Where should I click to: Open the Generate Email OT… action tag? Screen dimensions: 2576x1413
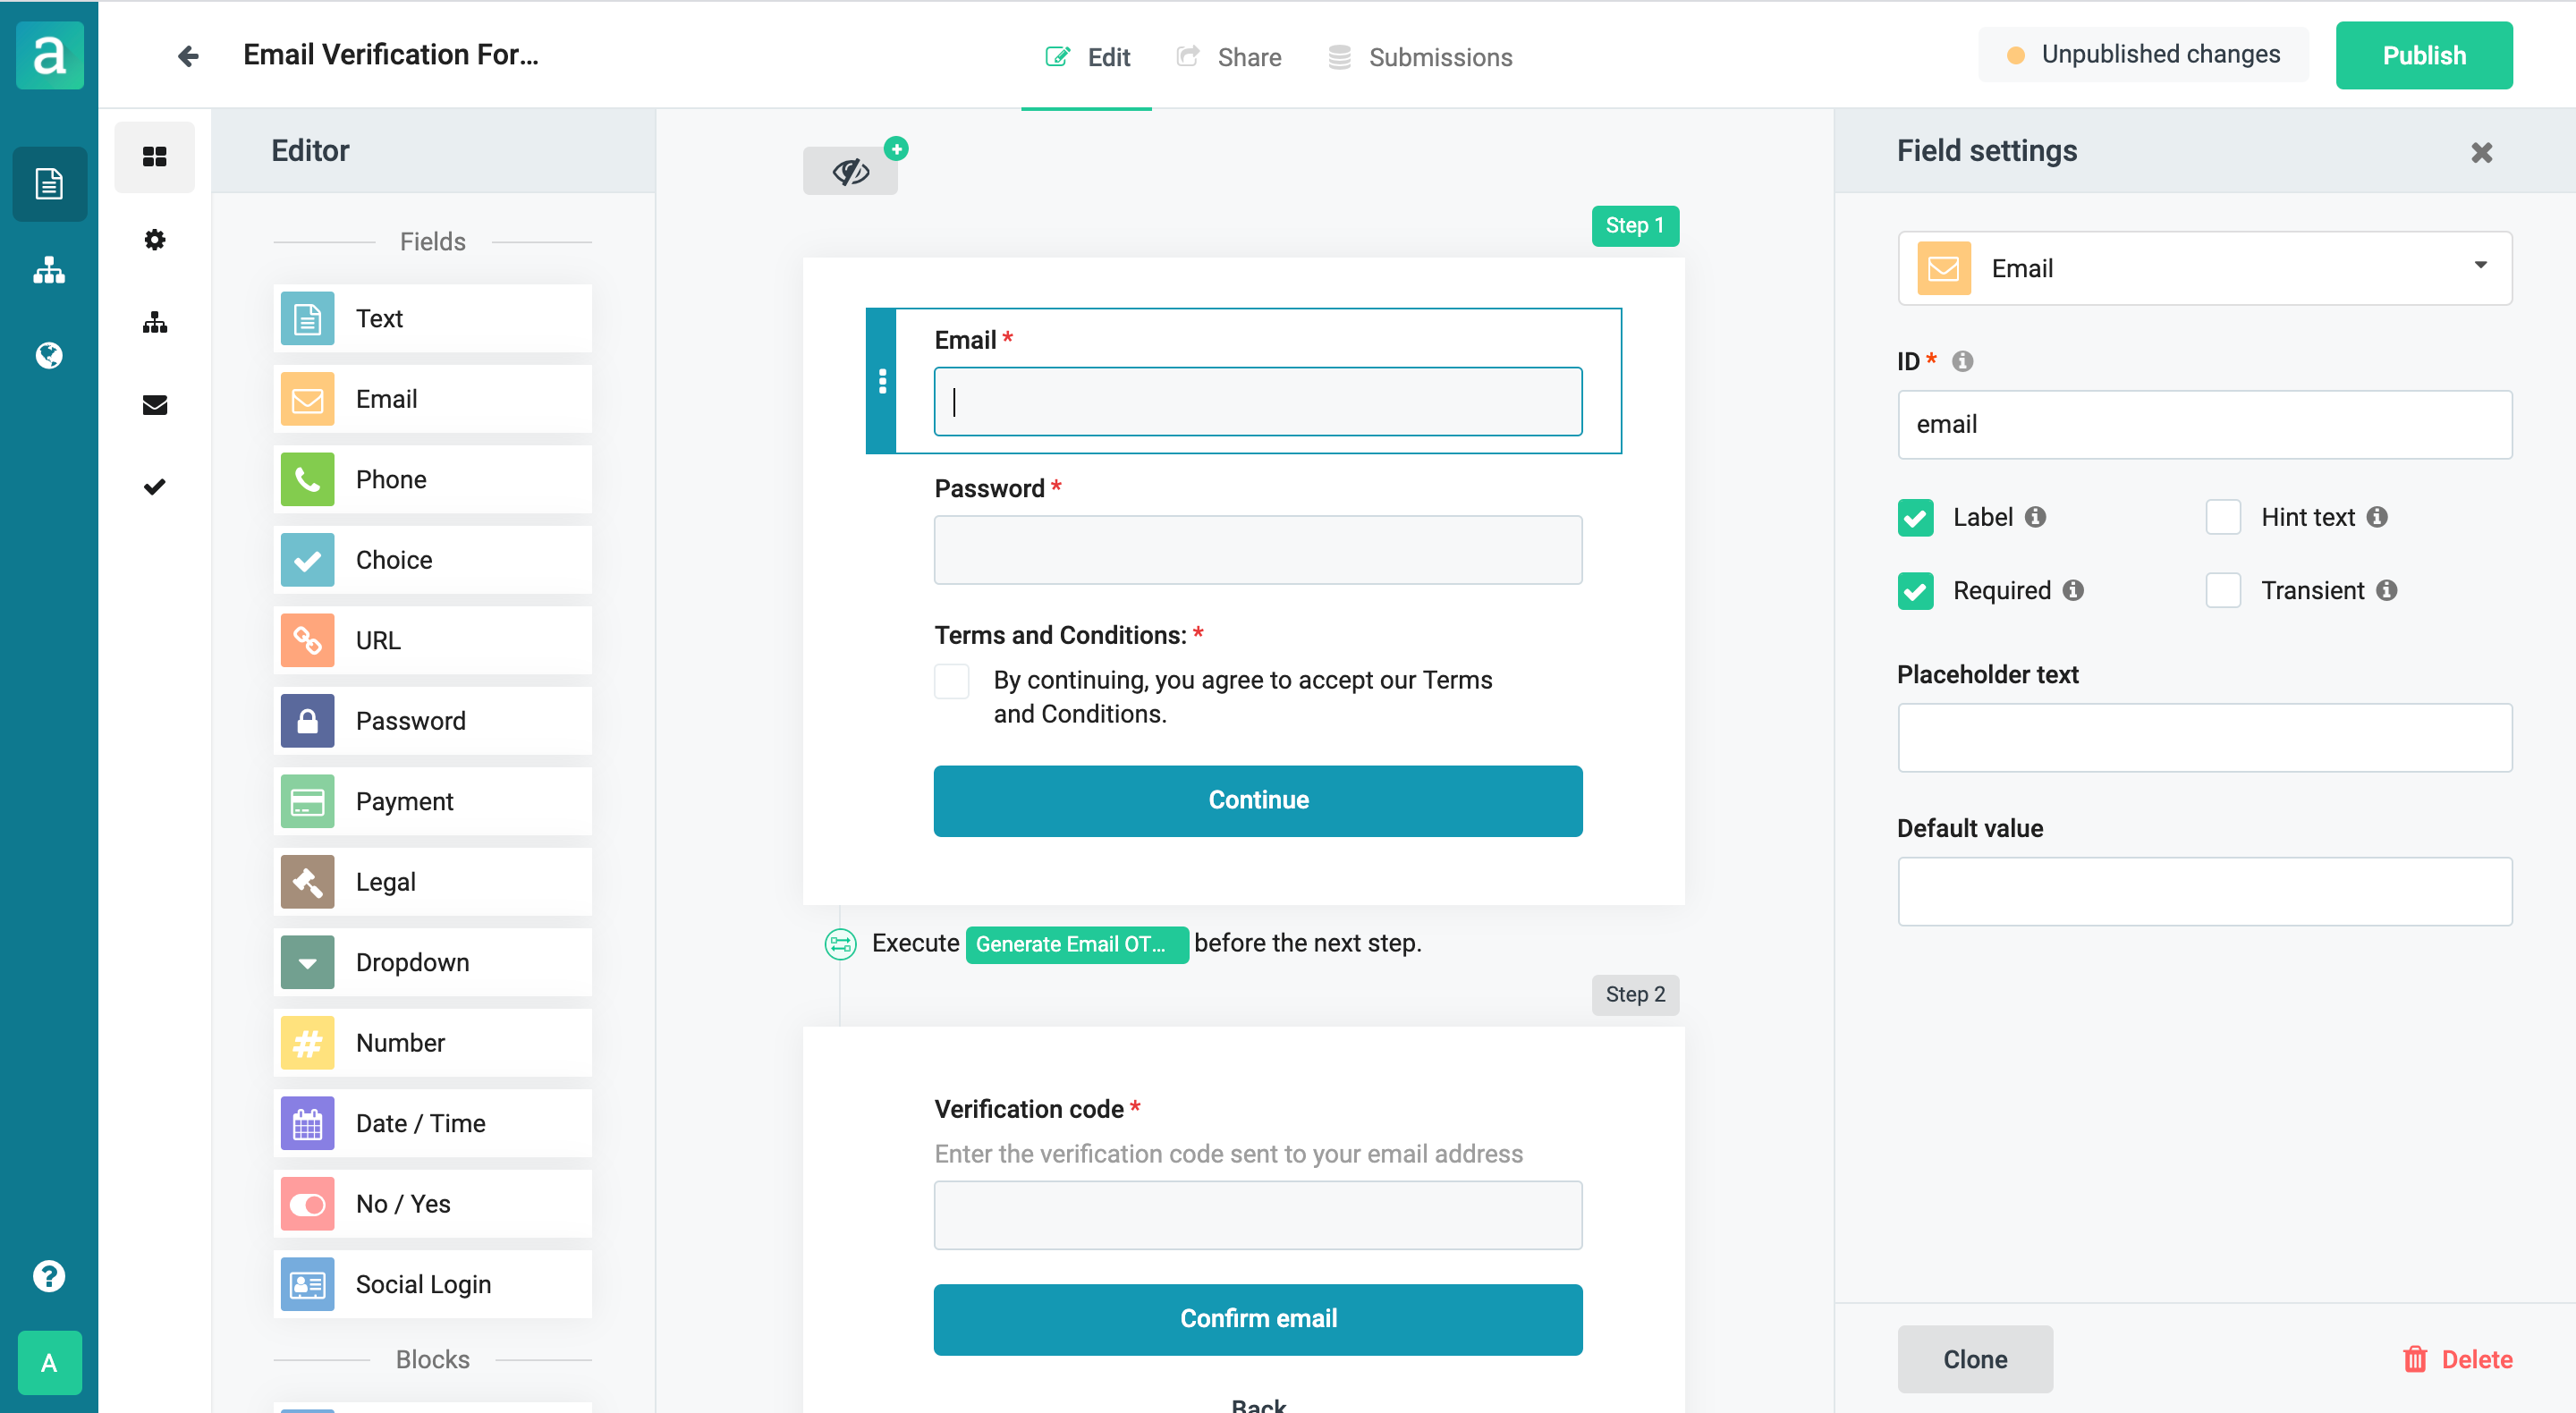(x=1077, y=945)
